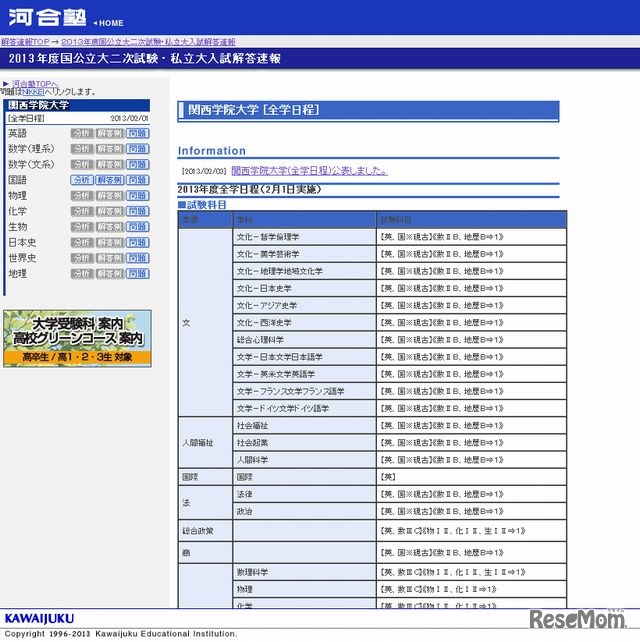Open 2013年度国公立大二次試験・私立大入試解答速報 breadcrumb link
The image size is (640, 642).
click(x=148, y=42)
